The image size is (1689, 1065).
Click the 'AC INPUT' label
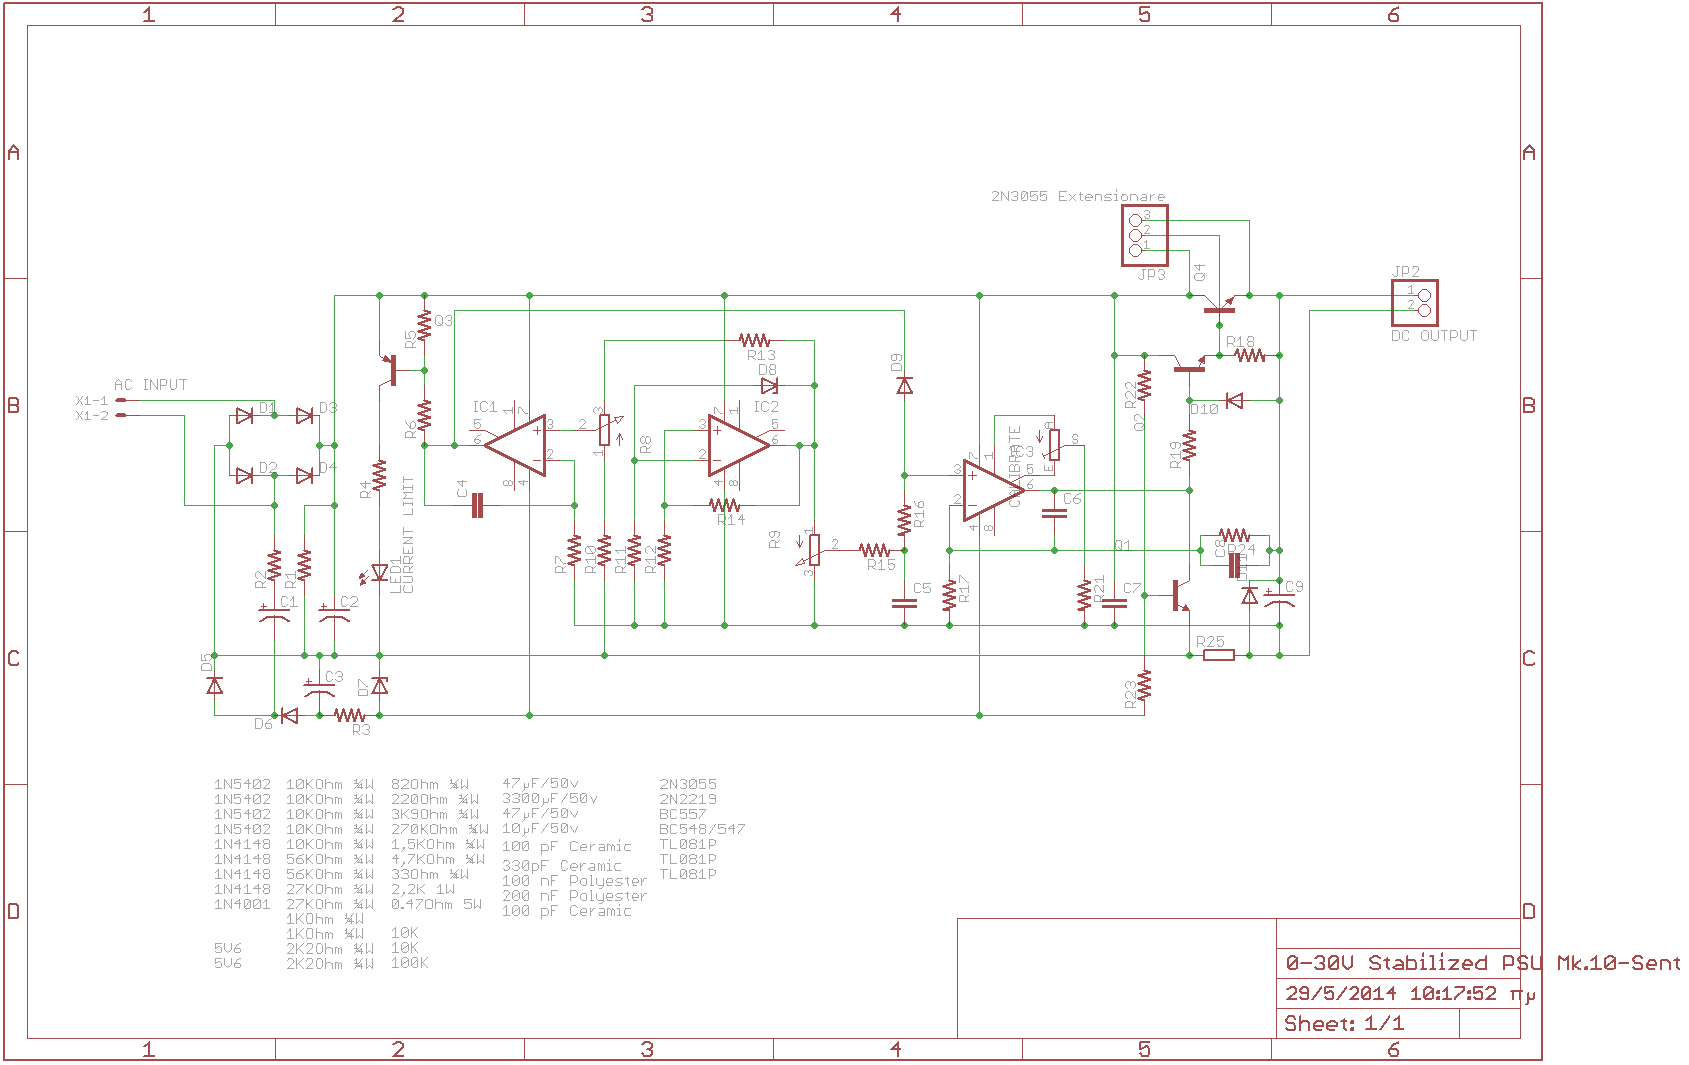(150, 385)
